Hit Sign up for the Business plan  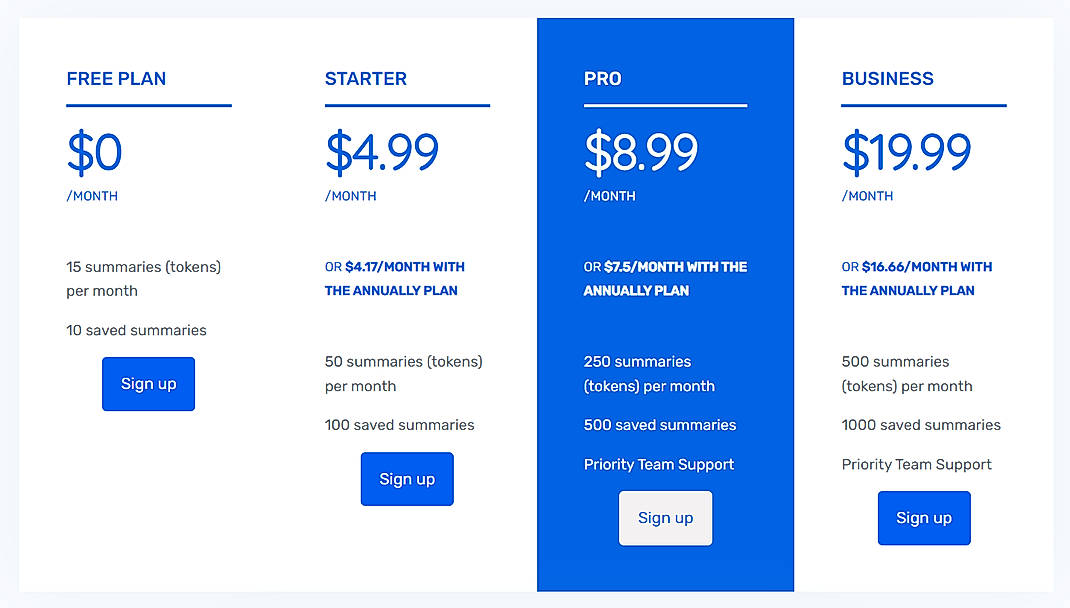point(923,518)
